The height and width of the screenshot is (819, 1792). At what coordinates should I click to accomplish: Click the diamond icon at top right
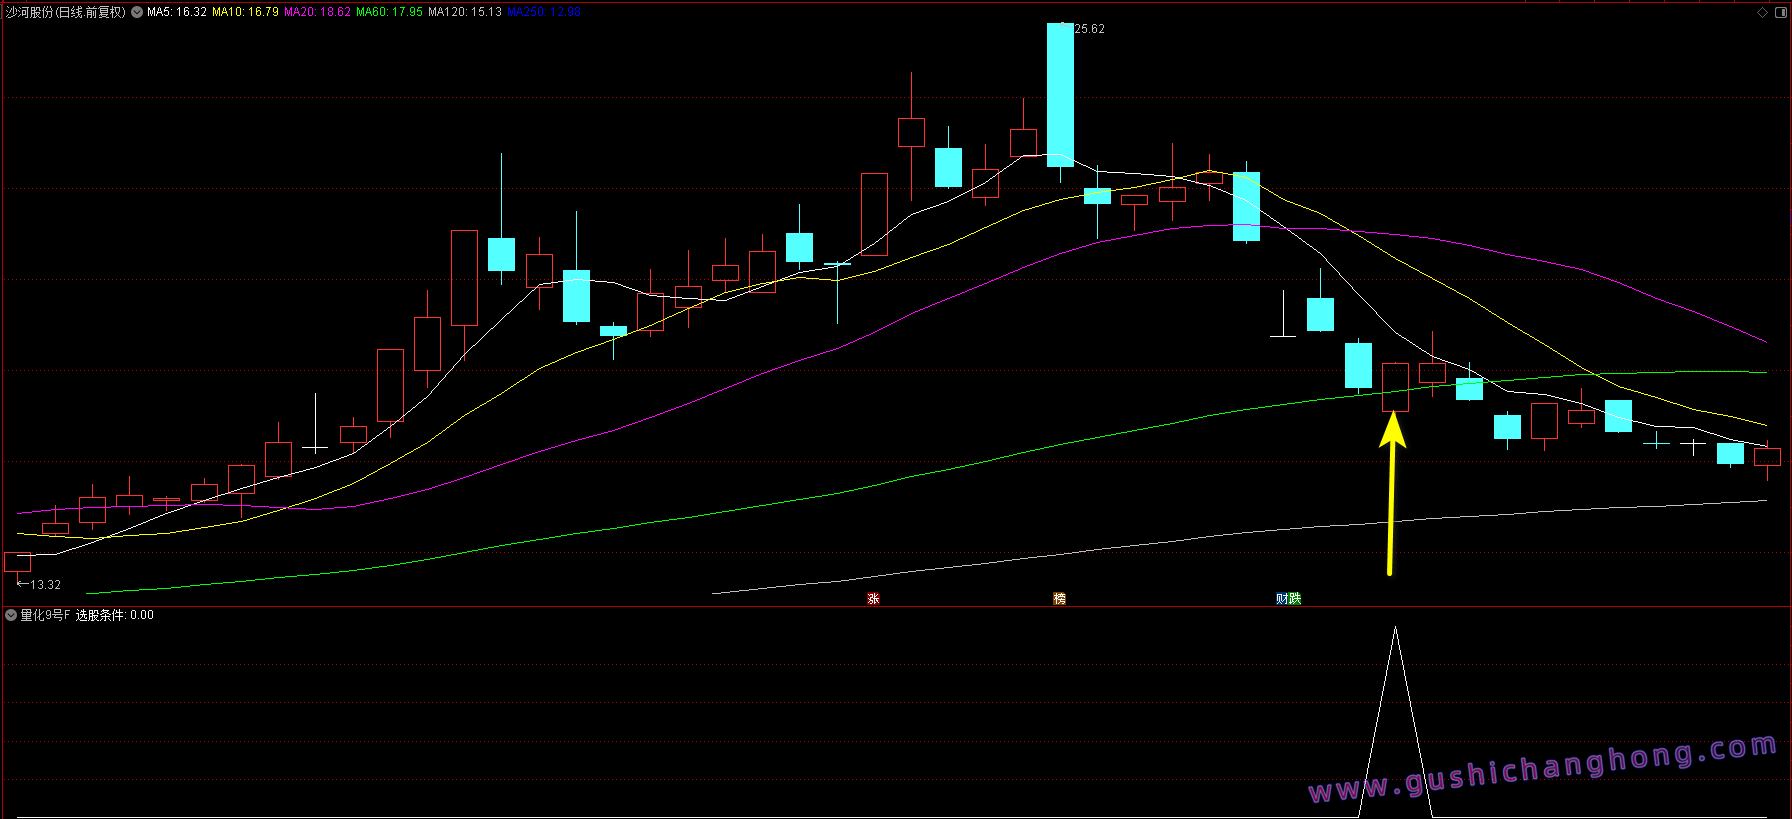point(1762,13)
